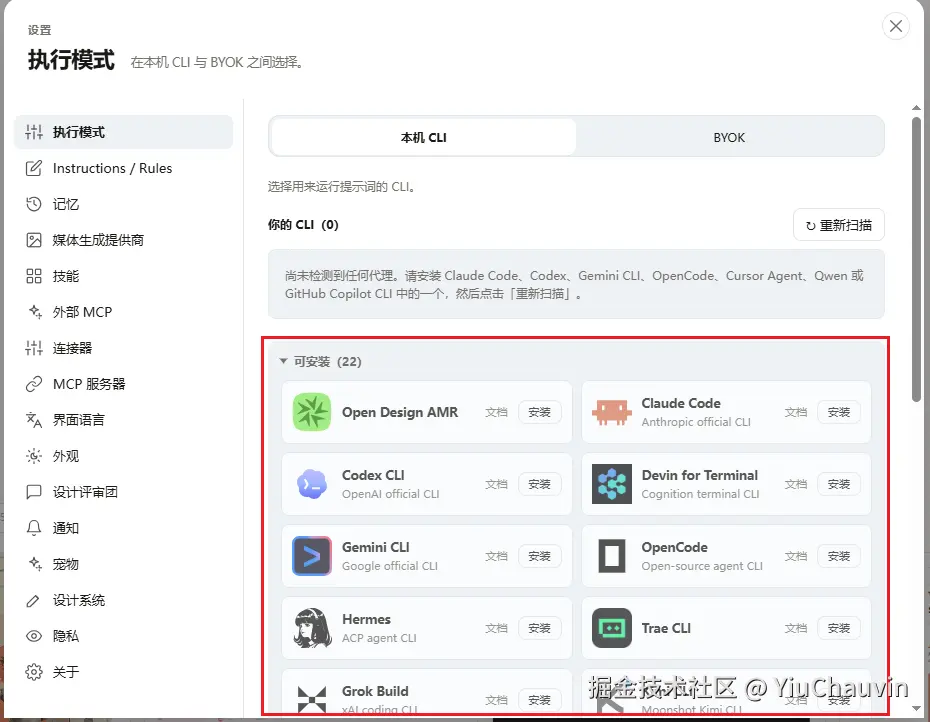Click the Claude Code pixel icon

(611, 412)
